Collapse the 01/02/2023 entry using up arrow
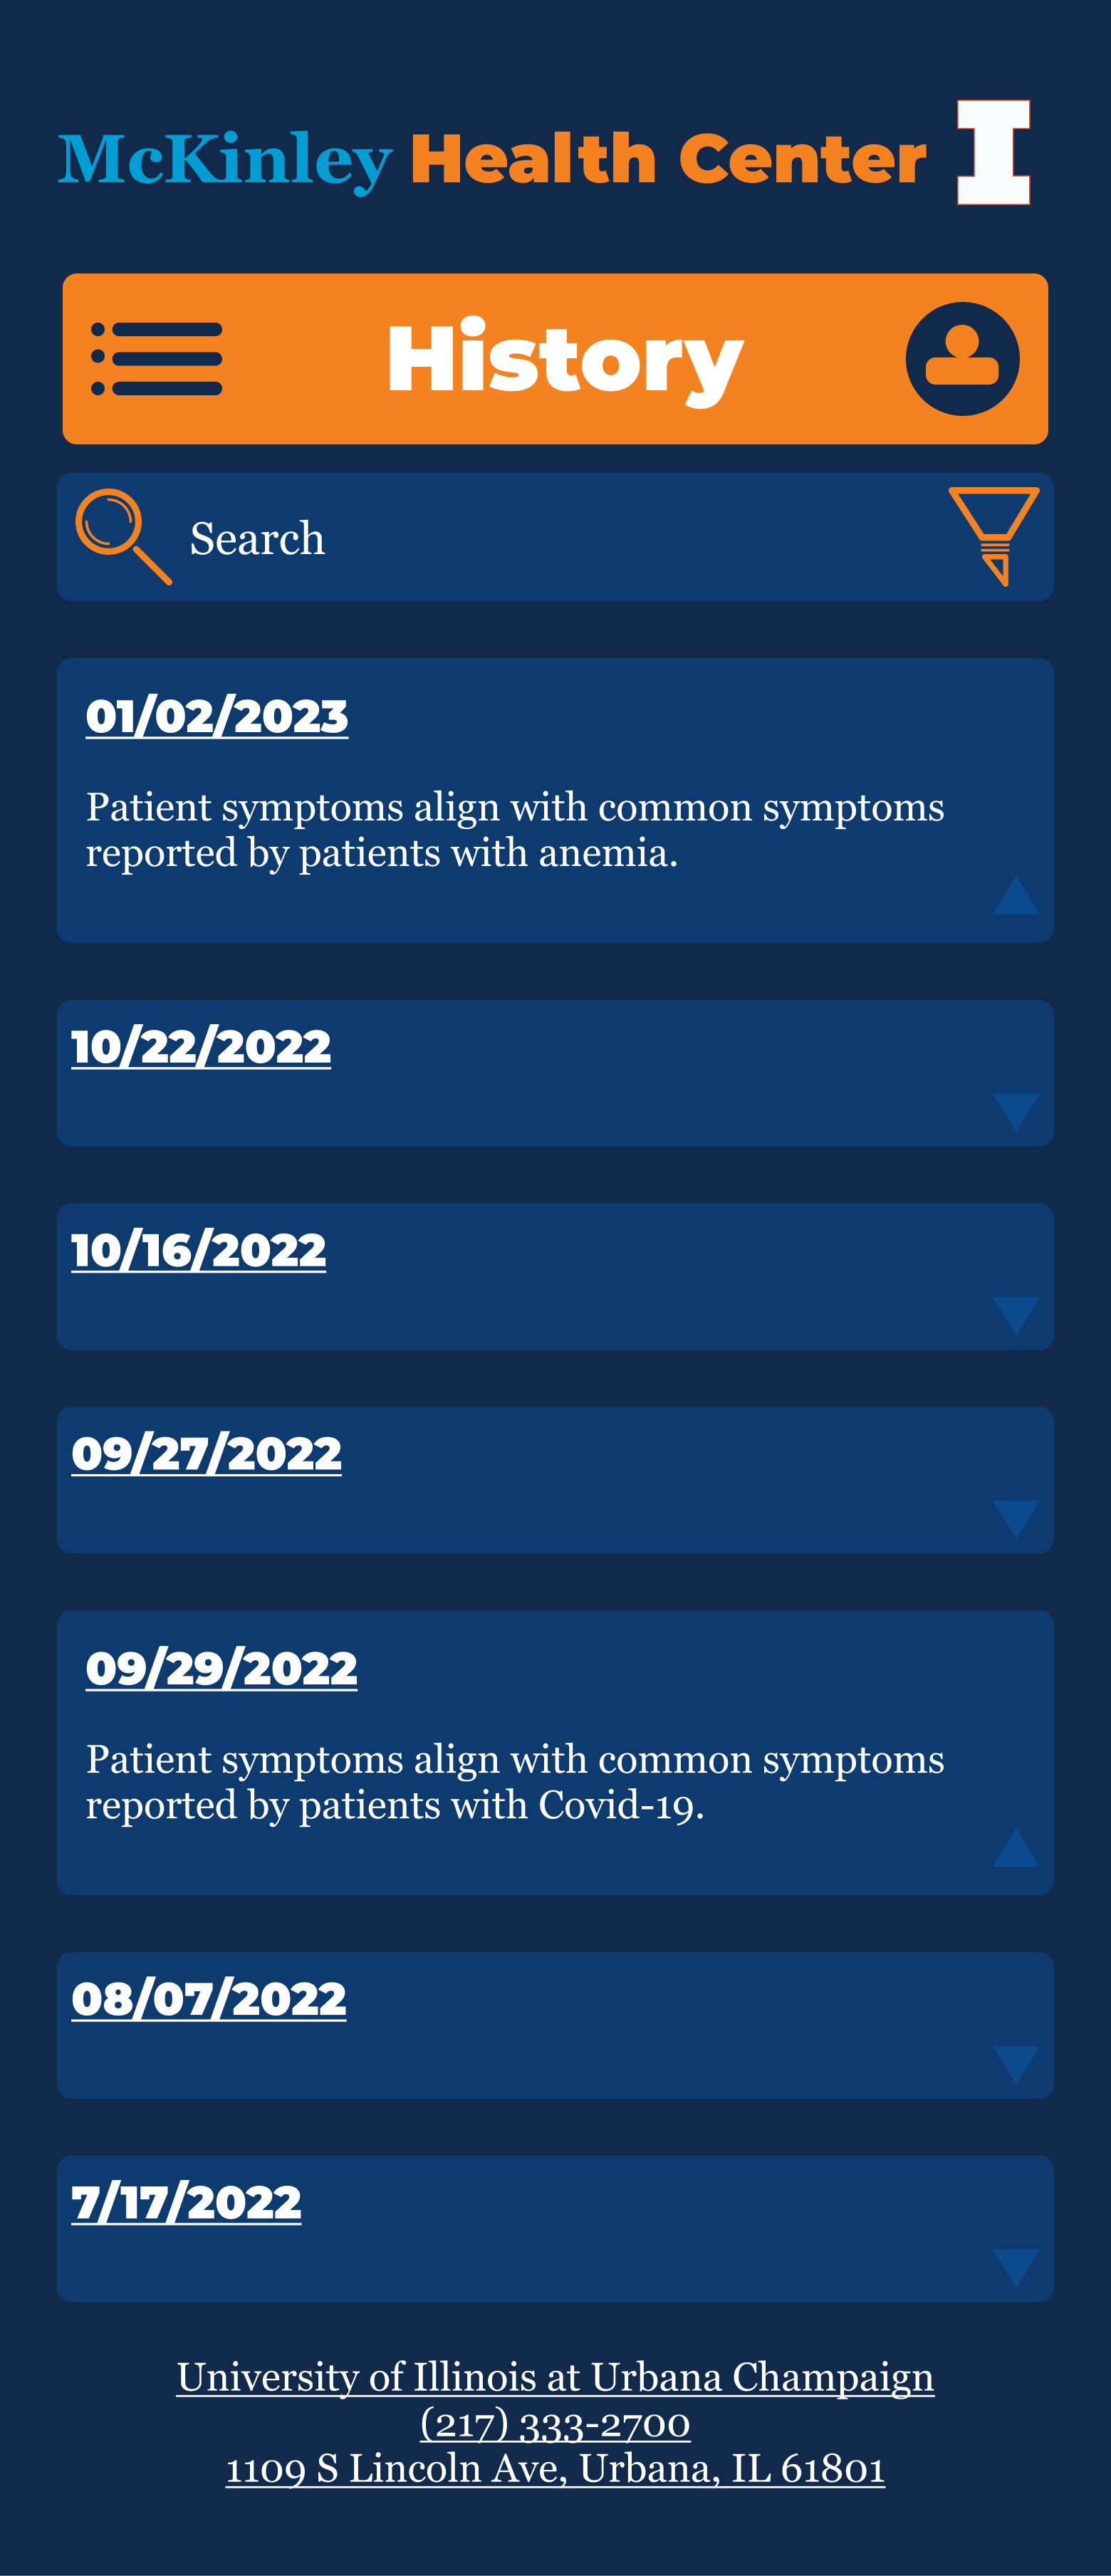1111x2576 pixels. click(1016, 895)
